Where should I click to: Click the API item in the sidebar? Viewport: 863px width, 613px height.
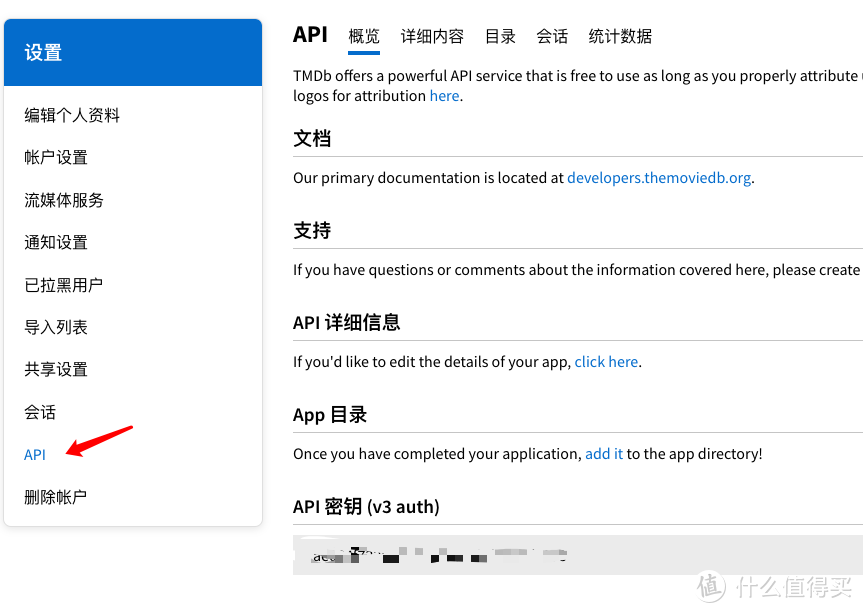coord(35,454)
